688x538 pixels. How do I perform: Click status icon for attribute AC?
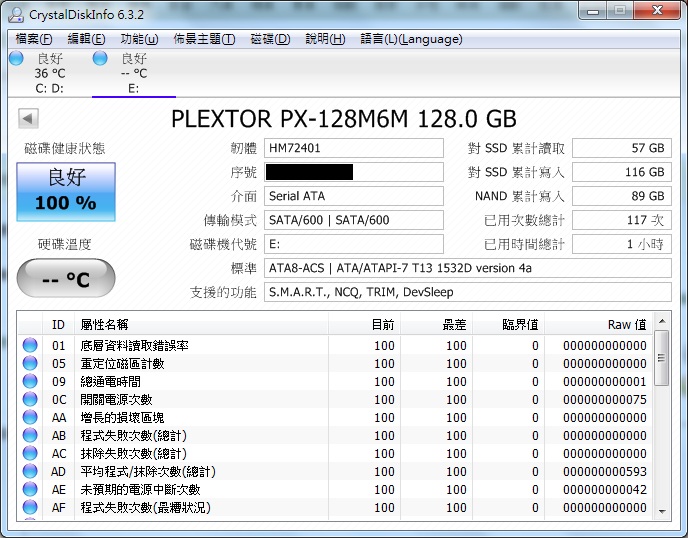pos(30,453)
